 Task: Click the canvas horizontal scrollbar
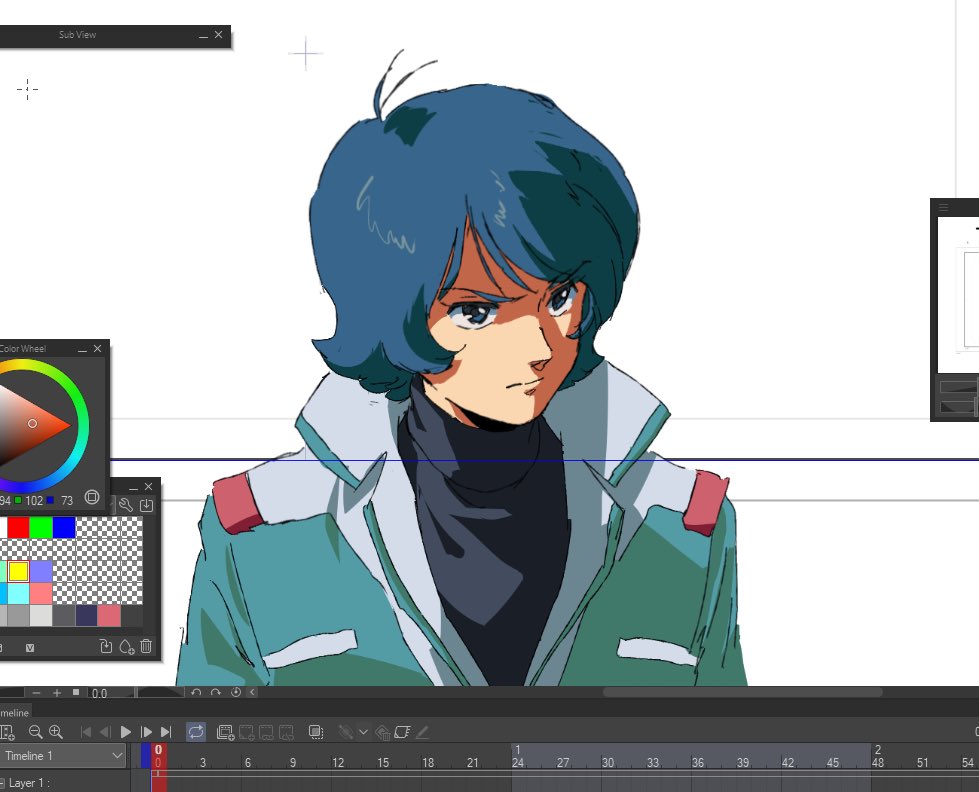(742, 692)
